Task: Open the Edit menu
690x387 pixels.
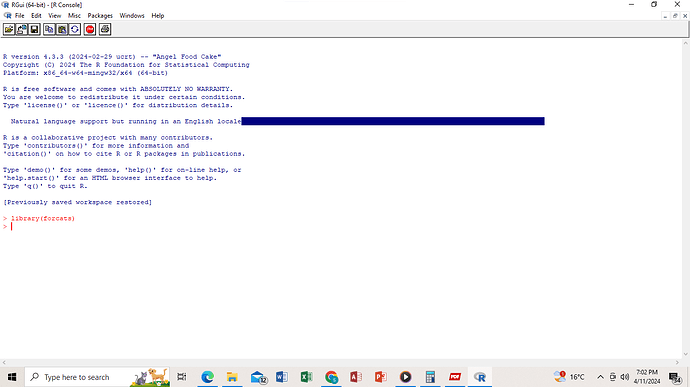Action: [x=36, y=15]
